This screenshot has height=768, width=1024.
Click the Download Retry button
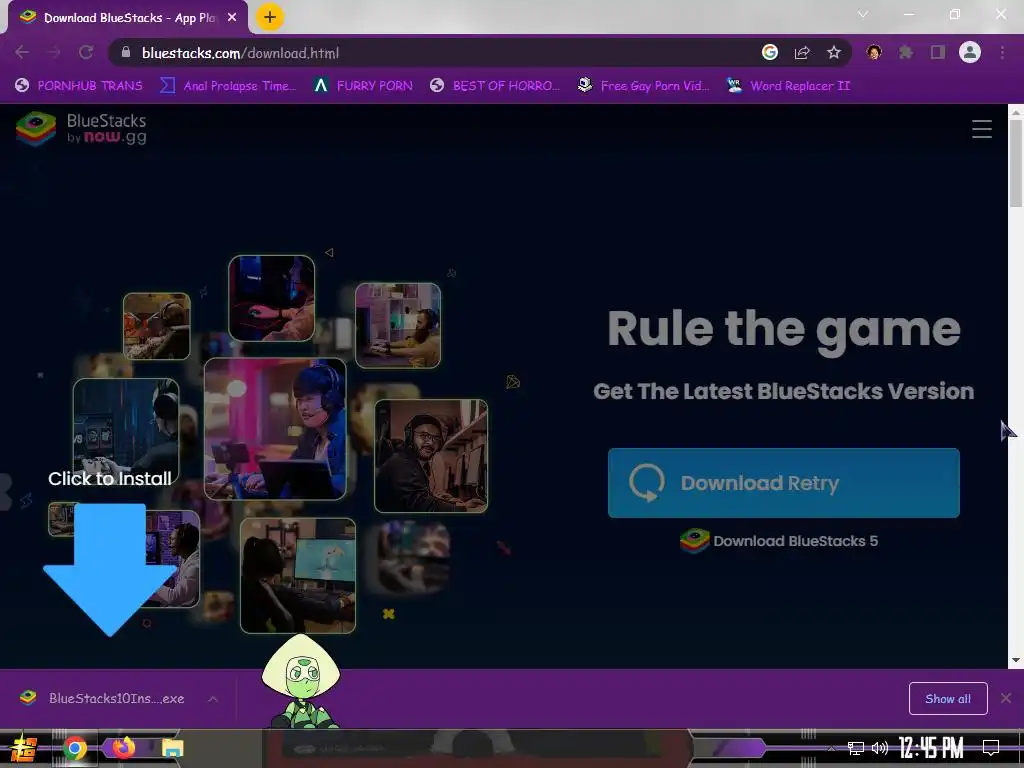tap(784, 483)
